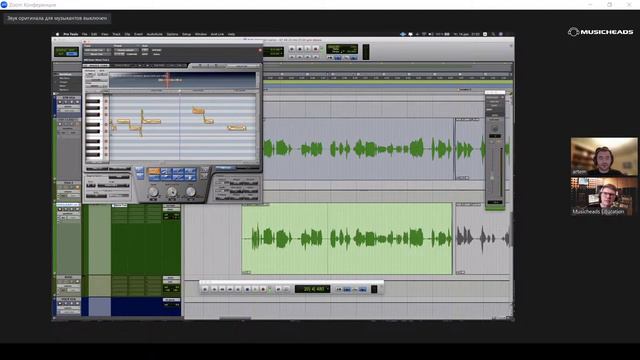
Task: Click Rewind in floating transport
Action: coord(222,289)
